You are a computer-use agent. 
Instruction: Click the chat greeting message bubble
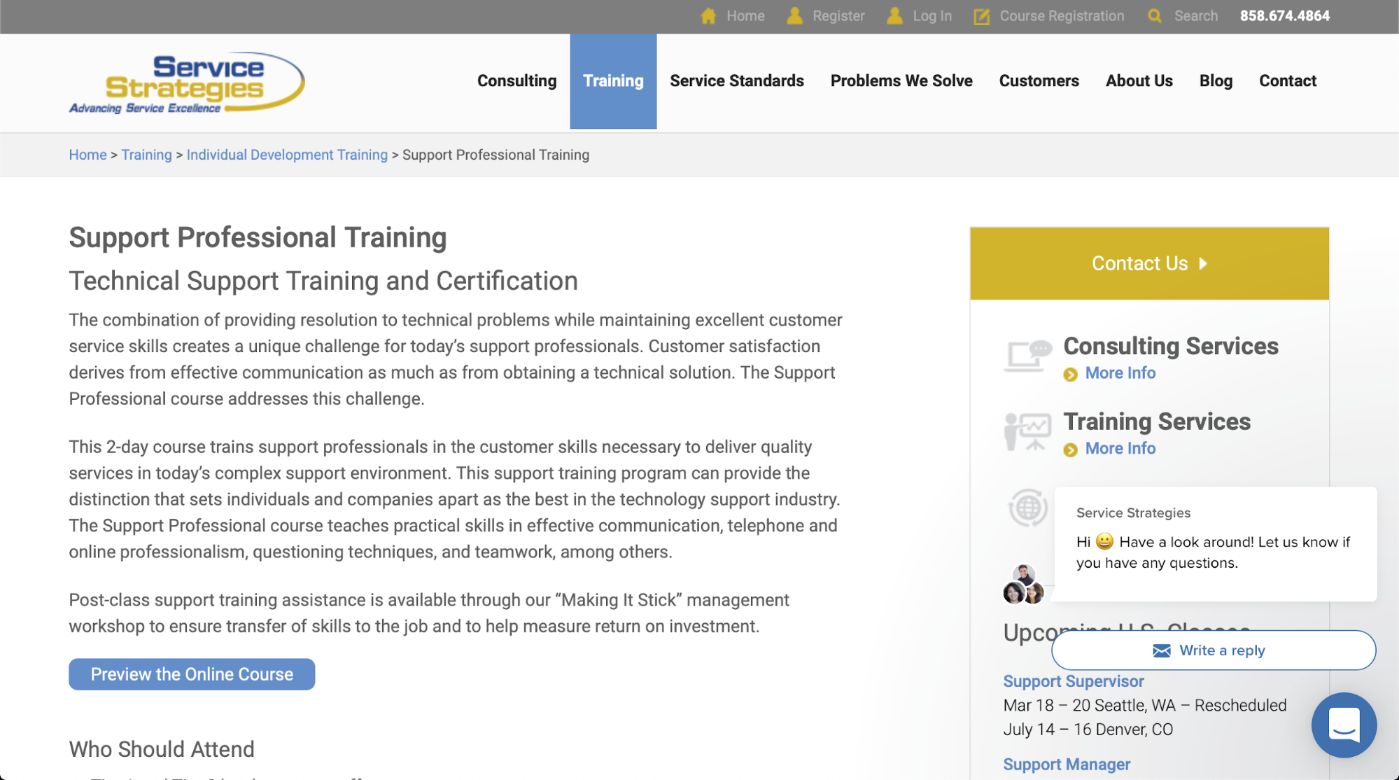(x=1215, y=544)
